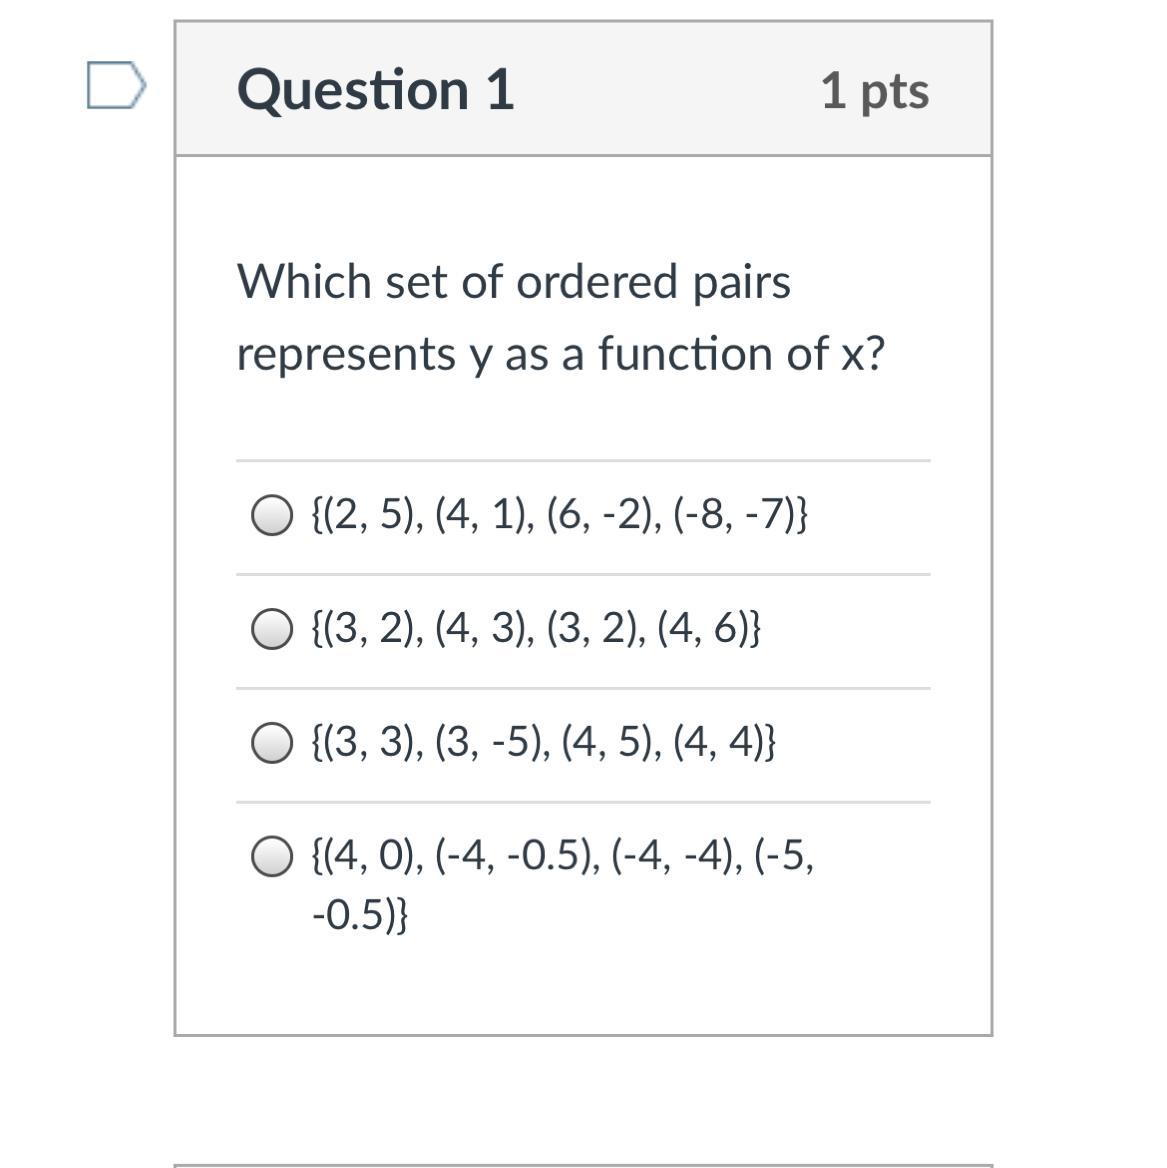1167x1168 pixels.
Task: Click the "Question 1" heading
Action: click(x=375, y=90)
